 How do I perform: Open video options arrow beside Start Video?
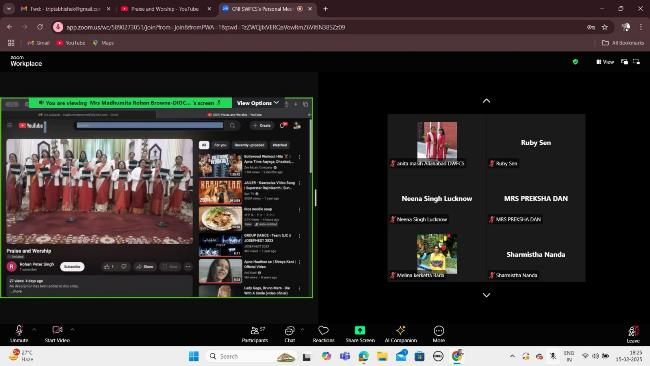[73, 330]
